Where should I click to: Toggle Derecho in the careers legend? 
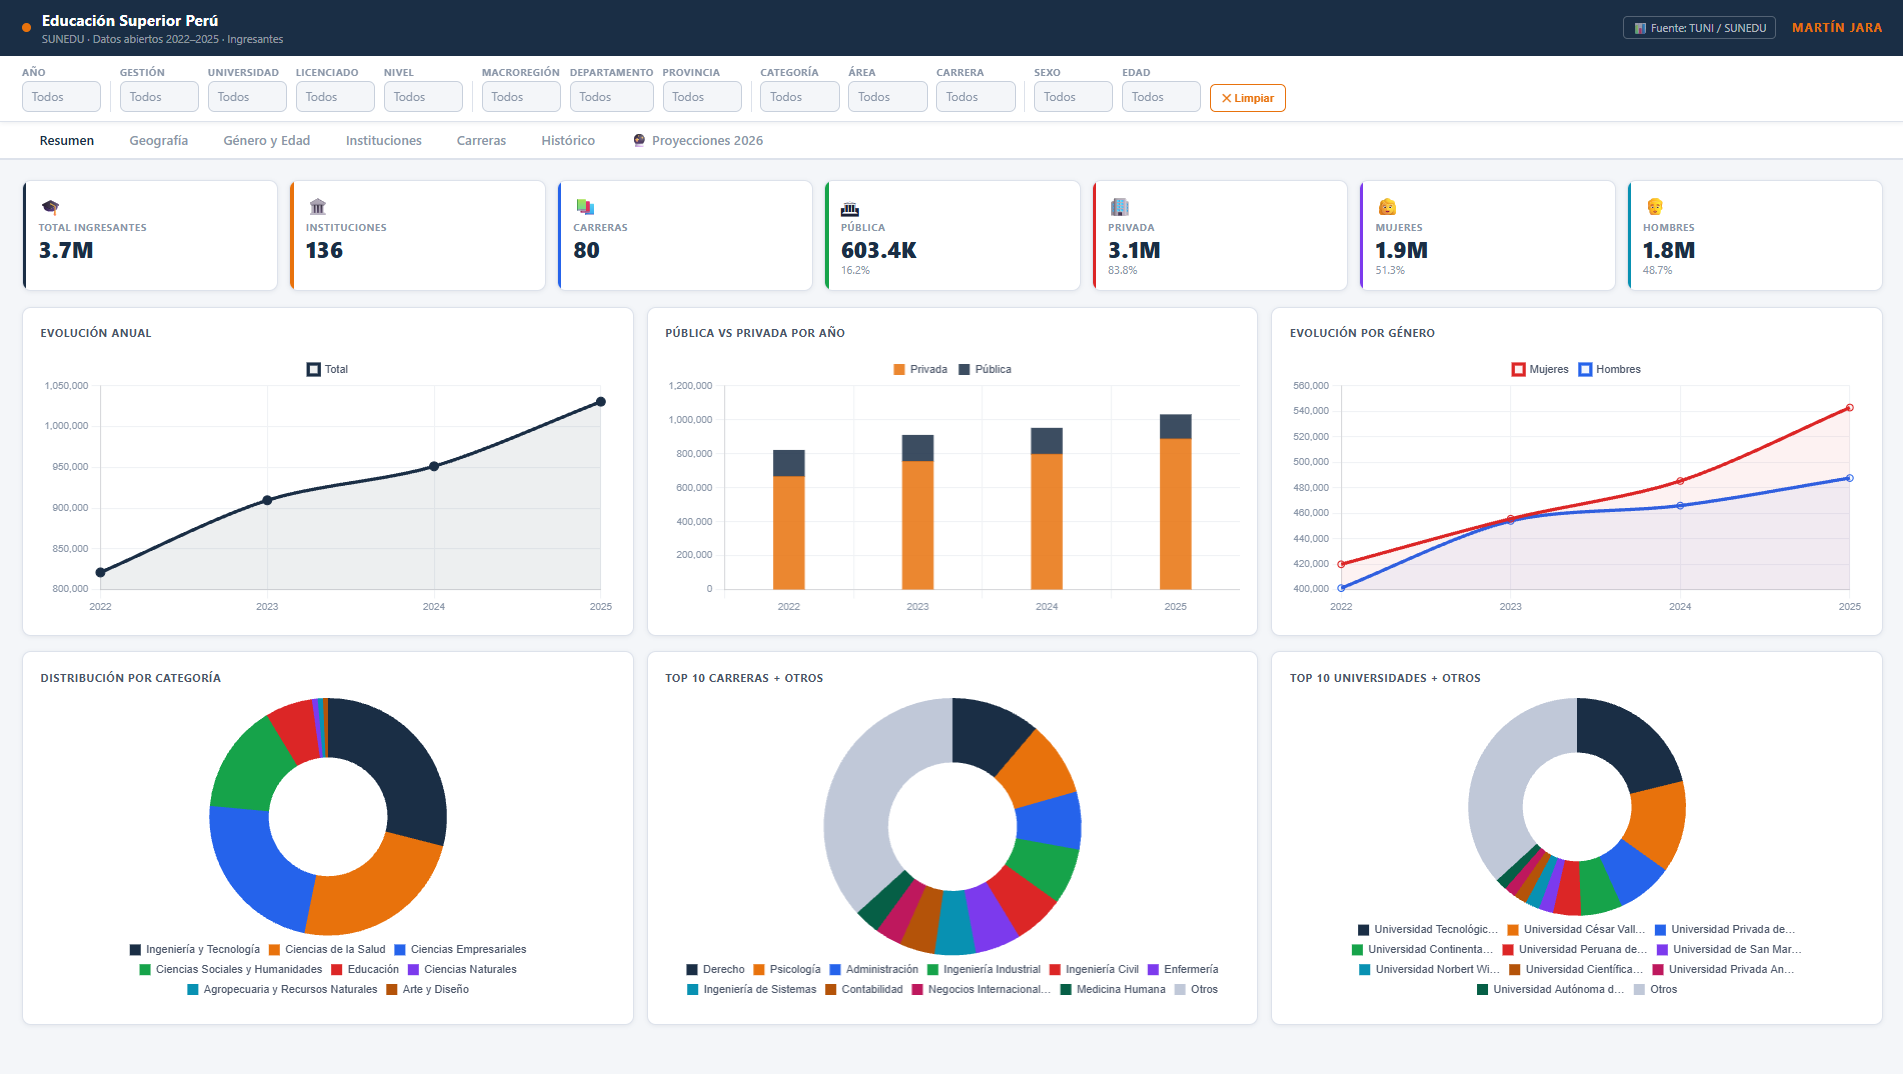(x=715, y=969)
